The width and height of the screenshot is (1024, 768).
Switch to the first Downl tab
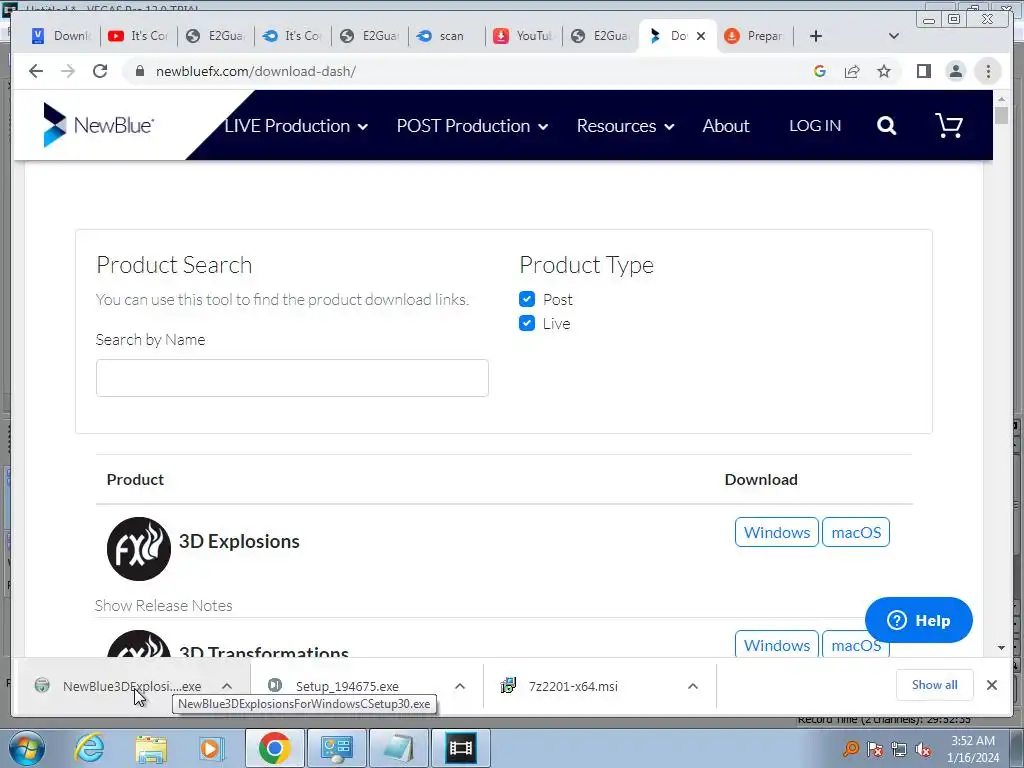click(61, 36)
